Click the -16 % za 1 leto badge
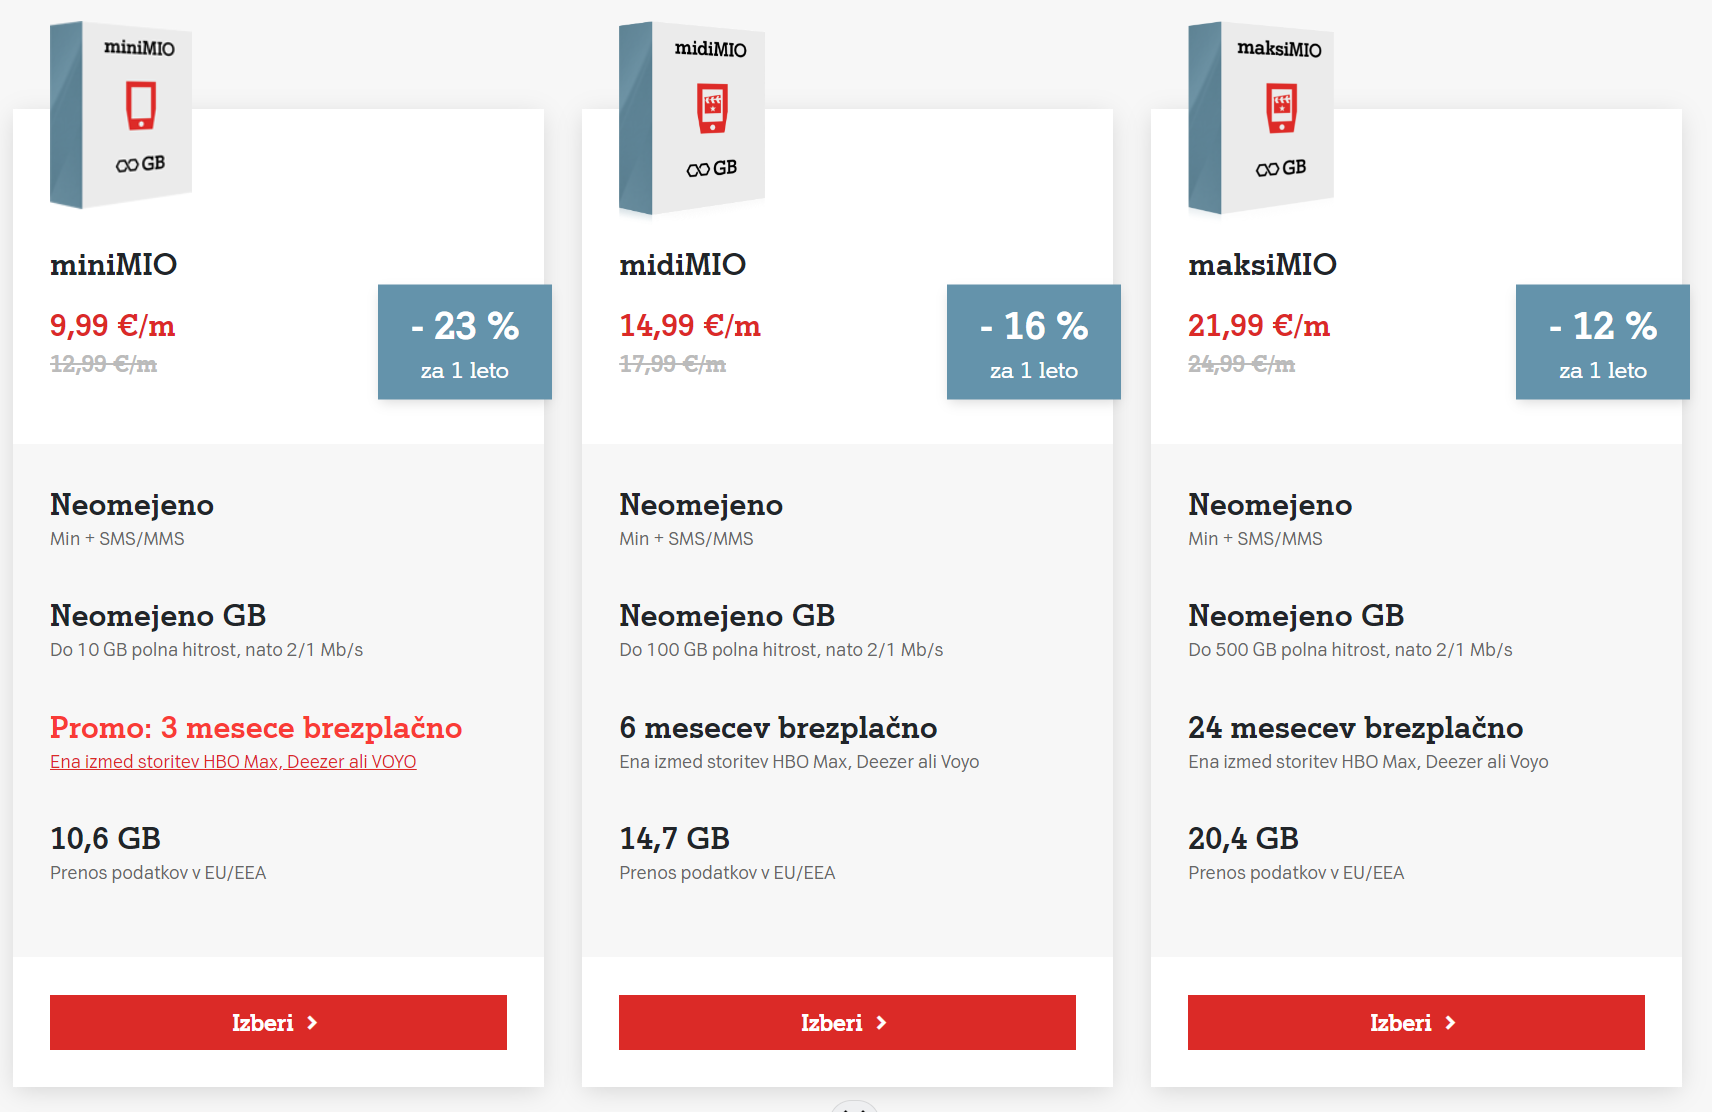The image size is (1712, 1112). click(x=1034, y=342)
